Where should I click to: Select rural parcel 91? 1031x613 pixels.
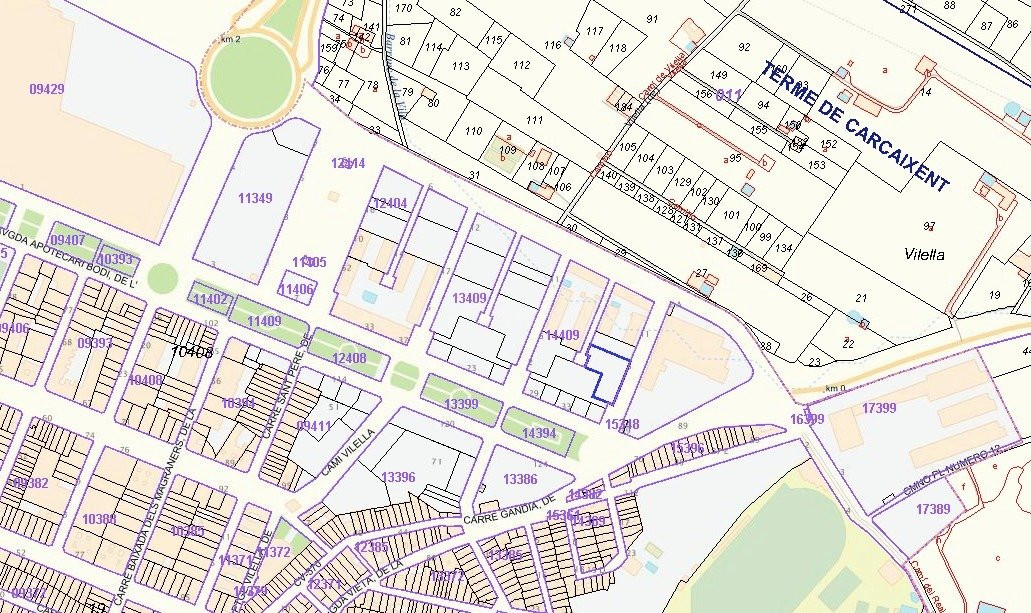[x=652, y=19]
